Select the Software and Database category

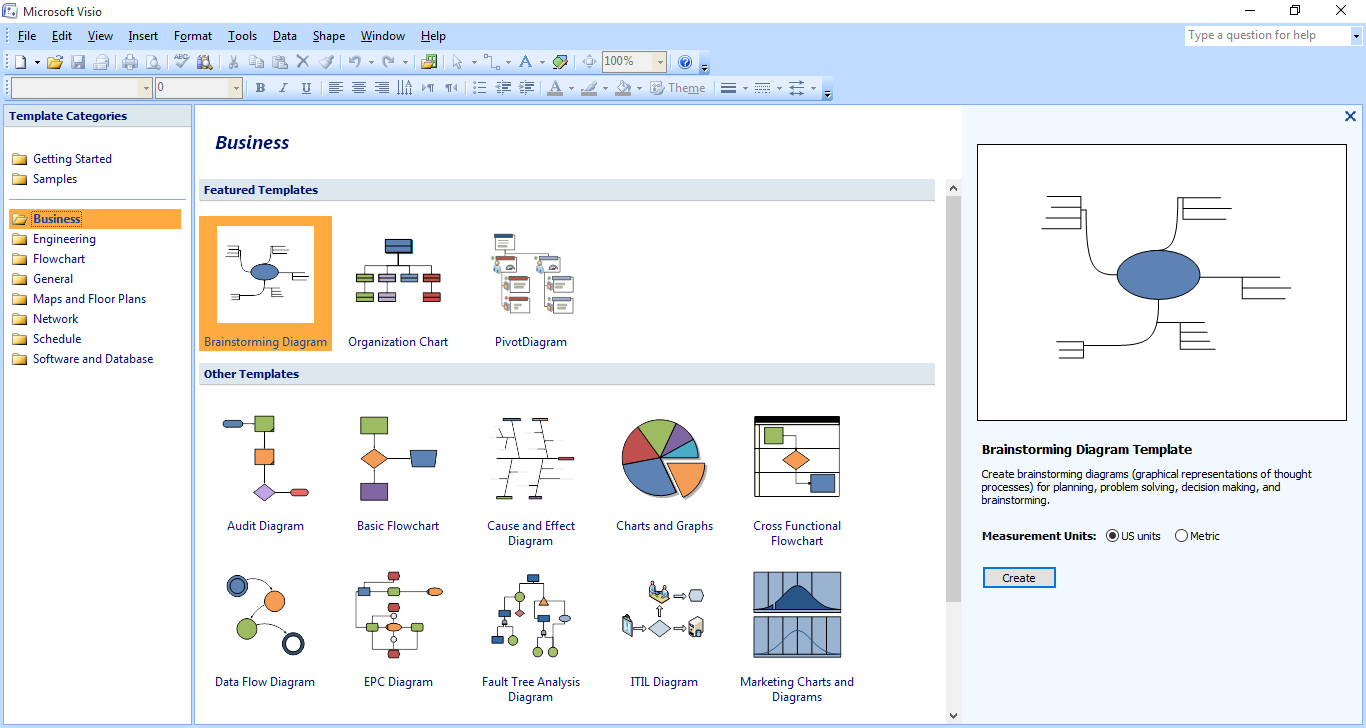pos(83,359)
